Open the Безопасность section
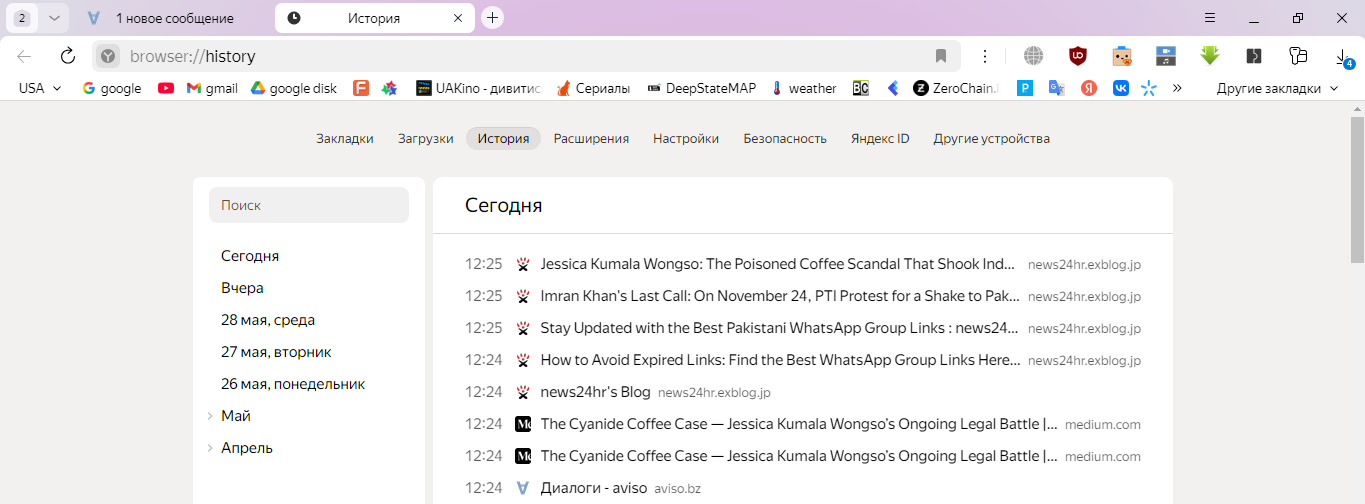 (785, 139)
